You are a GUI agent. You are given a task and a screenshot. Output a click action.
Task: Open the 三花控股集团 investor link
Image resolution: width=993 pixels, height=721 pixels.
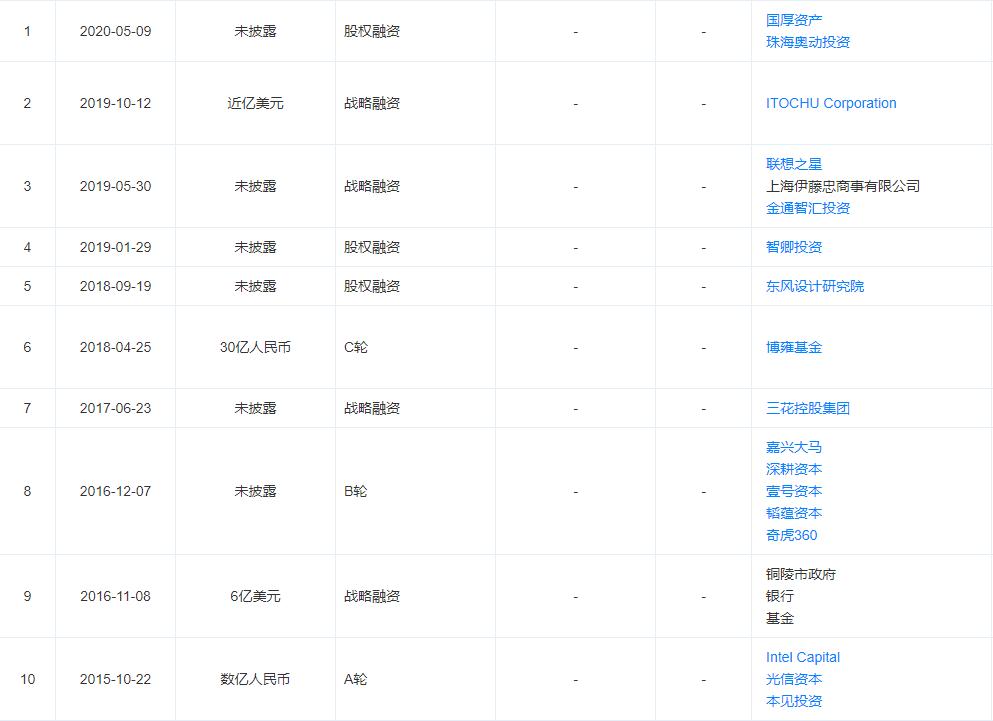tap(807, 408)
